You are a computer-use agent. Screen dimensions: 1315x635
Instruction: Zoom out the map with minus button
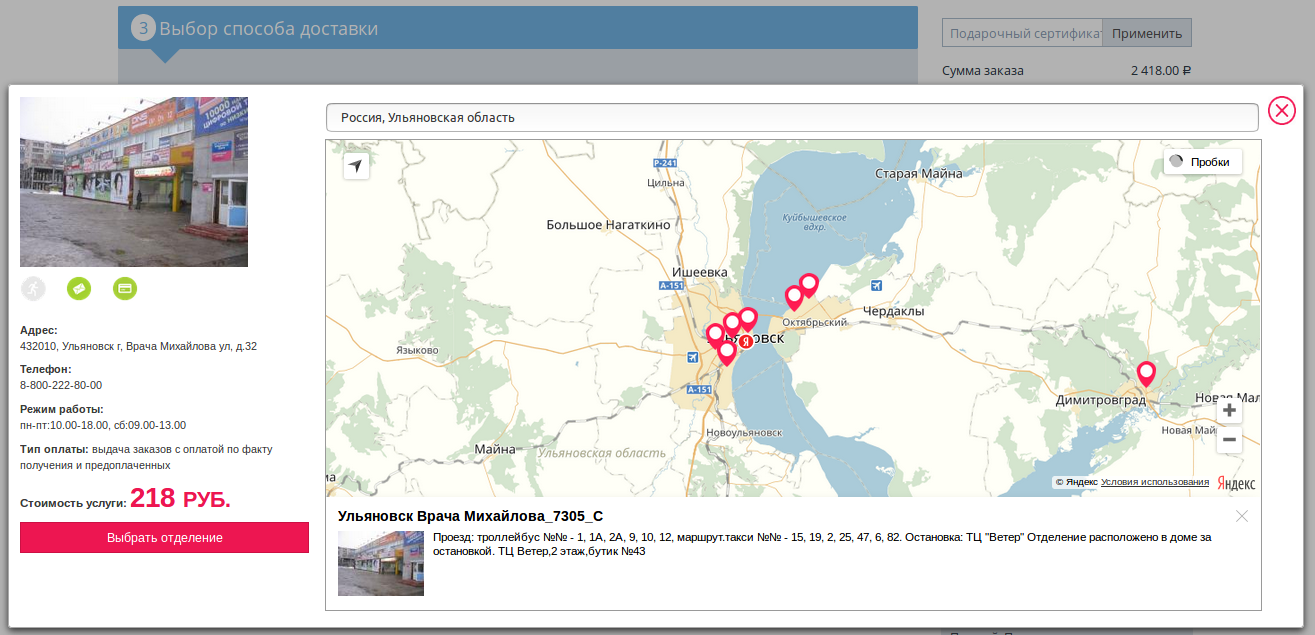[x=1229, y=439]
